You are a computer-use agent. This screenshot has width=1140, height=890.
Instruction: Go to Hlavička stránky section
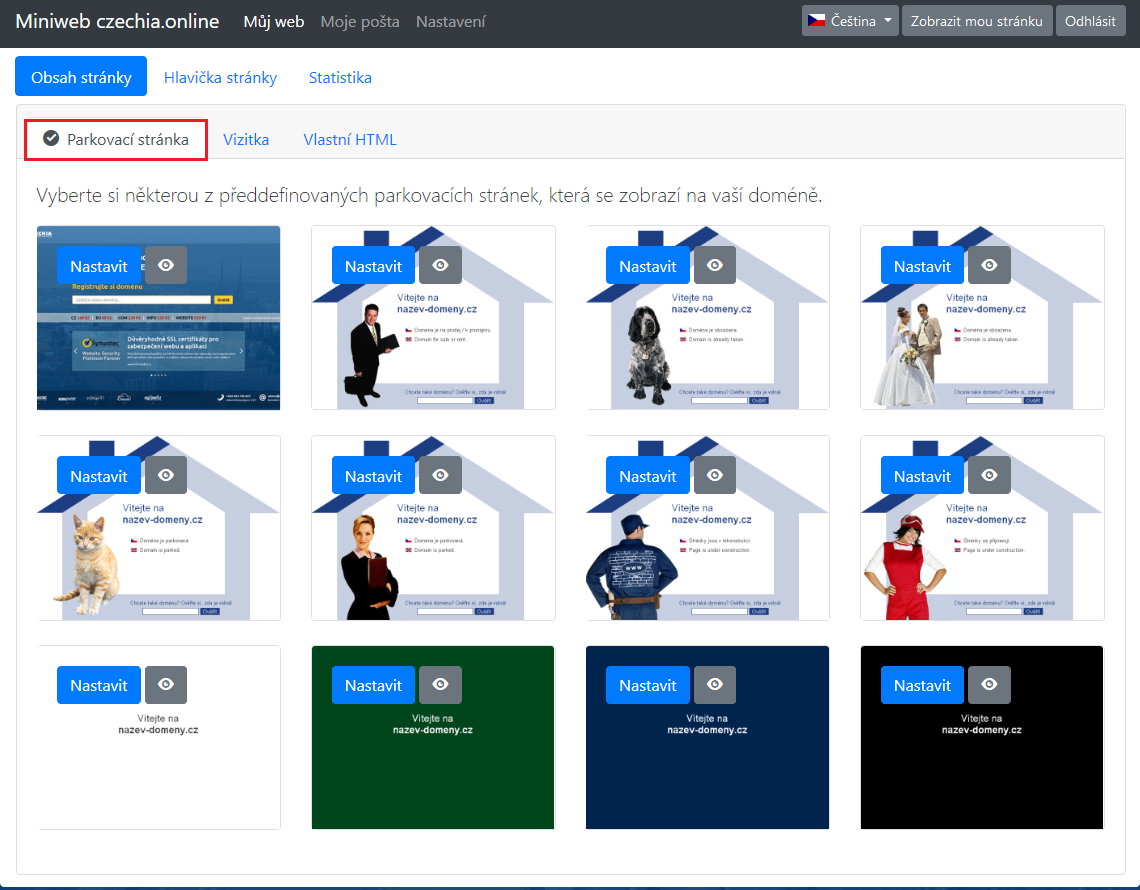[x=220, y=77]
